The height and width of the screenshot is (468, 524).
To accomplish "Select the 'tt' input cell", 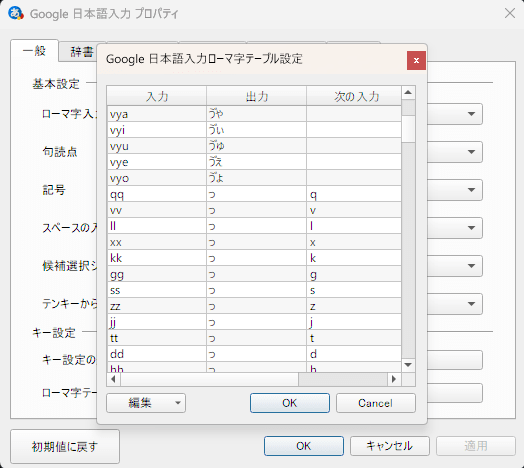I will (x=157, y=339).
